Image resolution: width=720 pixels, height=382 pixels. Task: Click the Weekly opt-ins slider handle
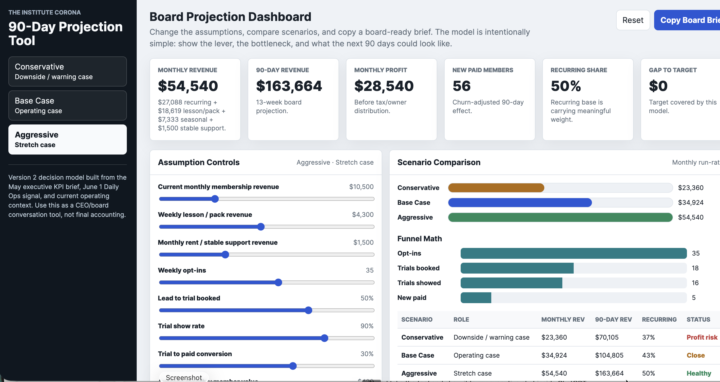[x=278, y=282]
